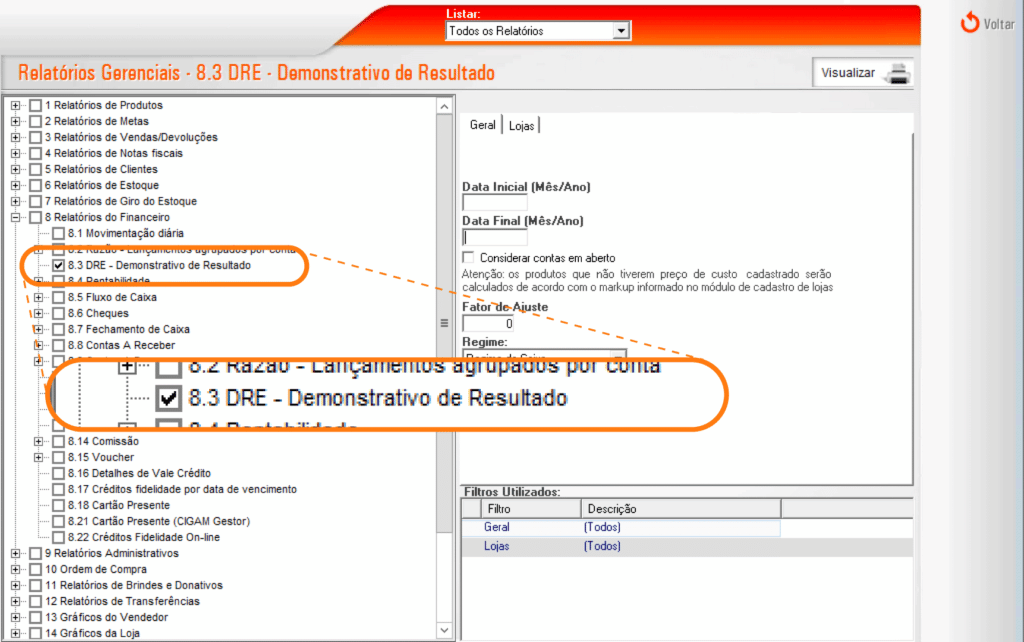Screen dimensions: 1024x642
Task: Click tree scrollbar down arrow
Action: 444,630
